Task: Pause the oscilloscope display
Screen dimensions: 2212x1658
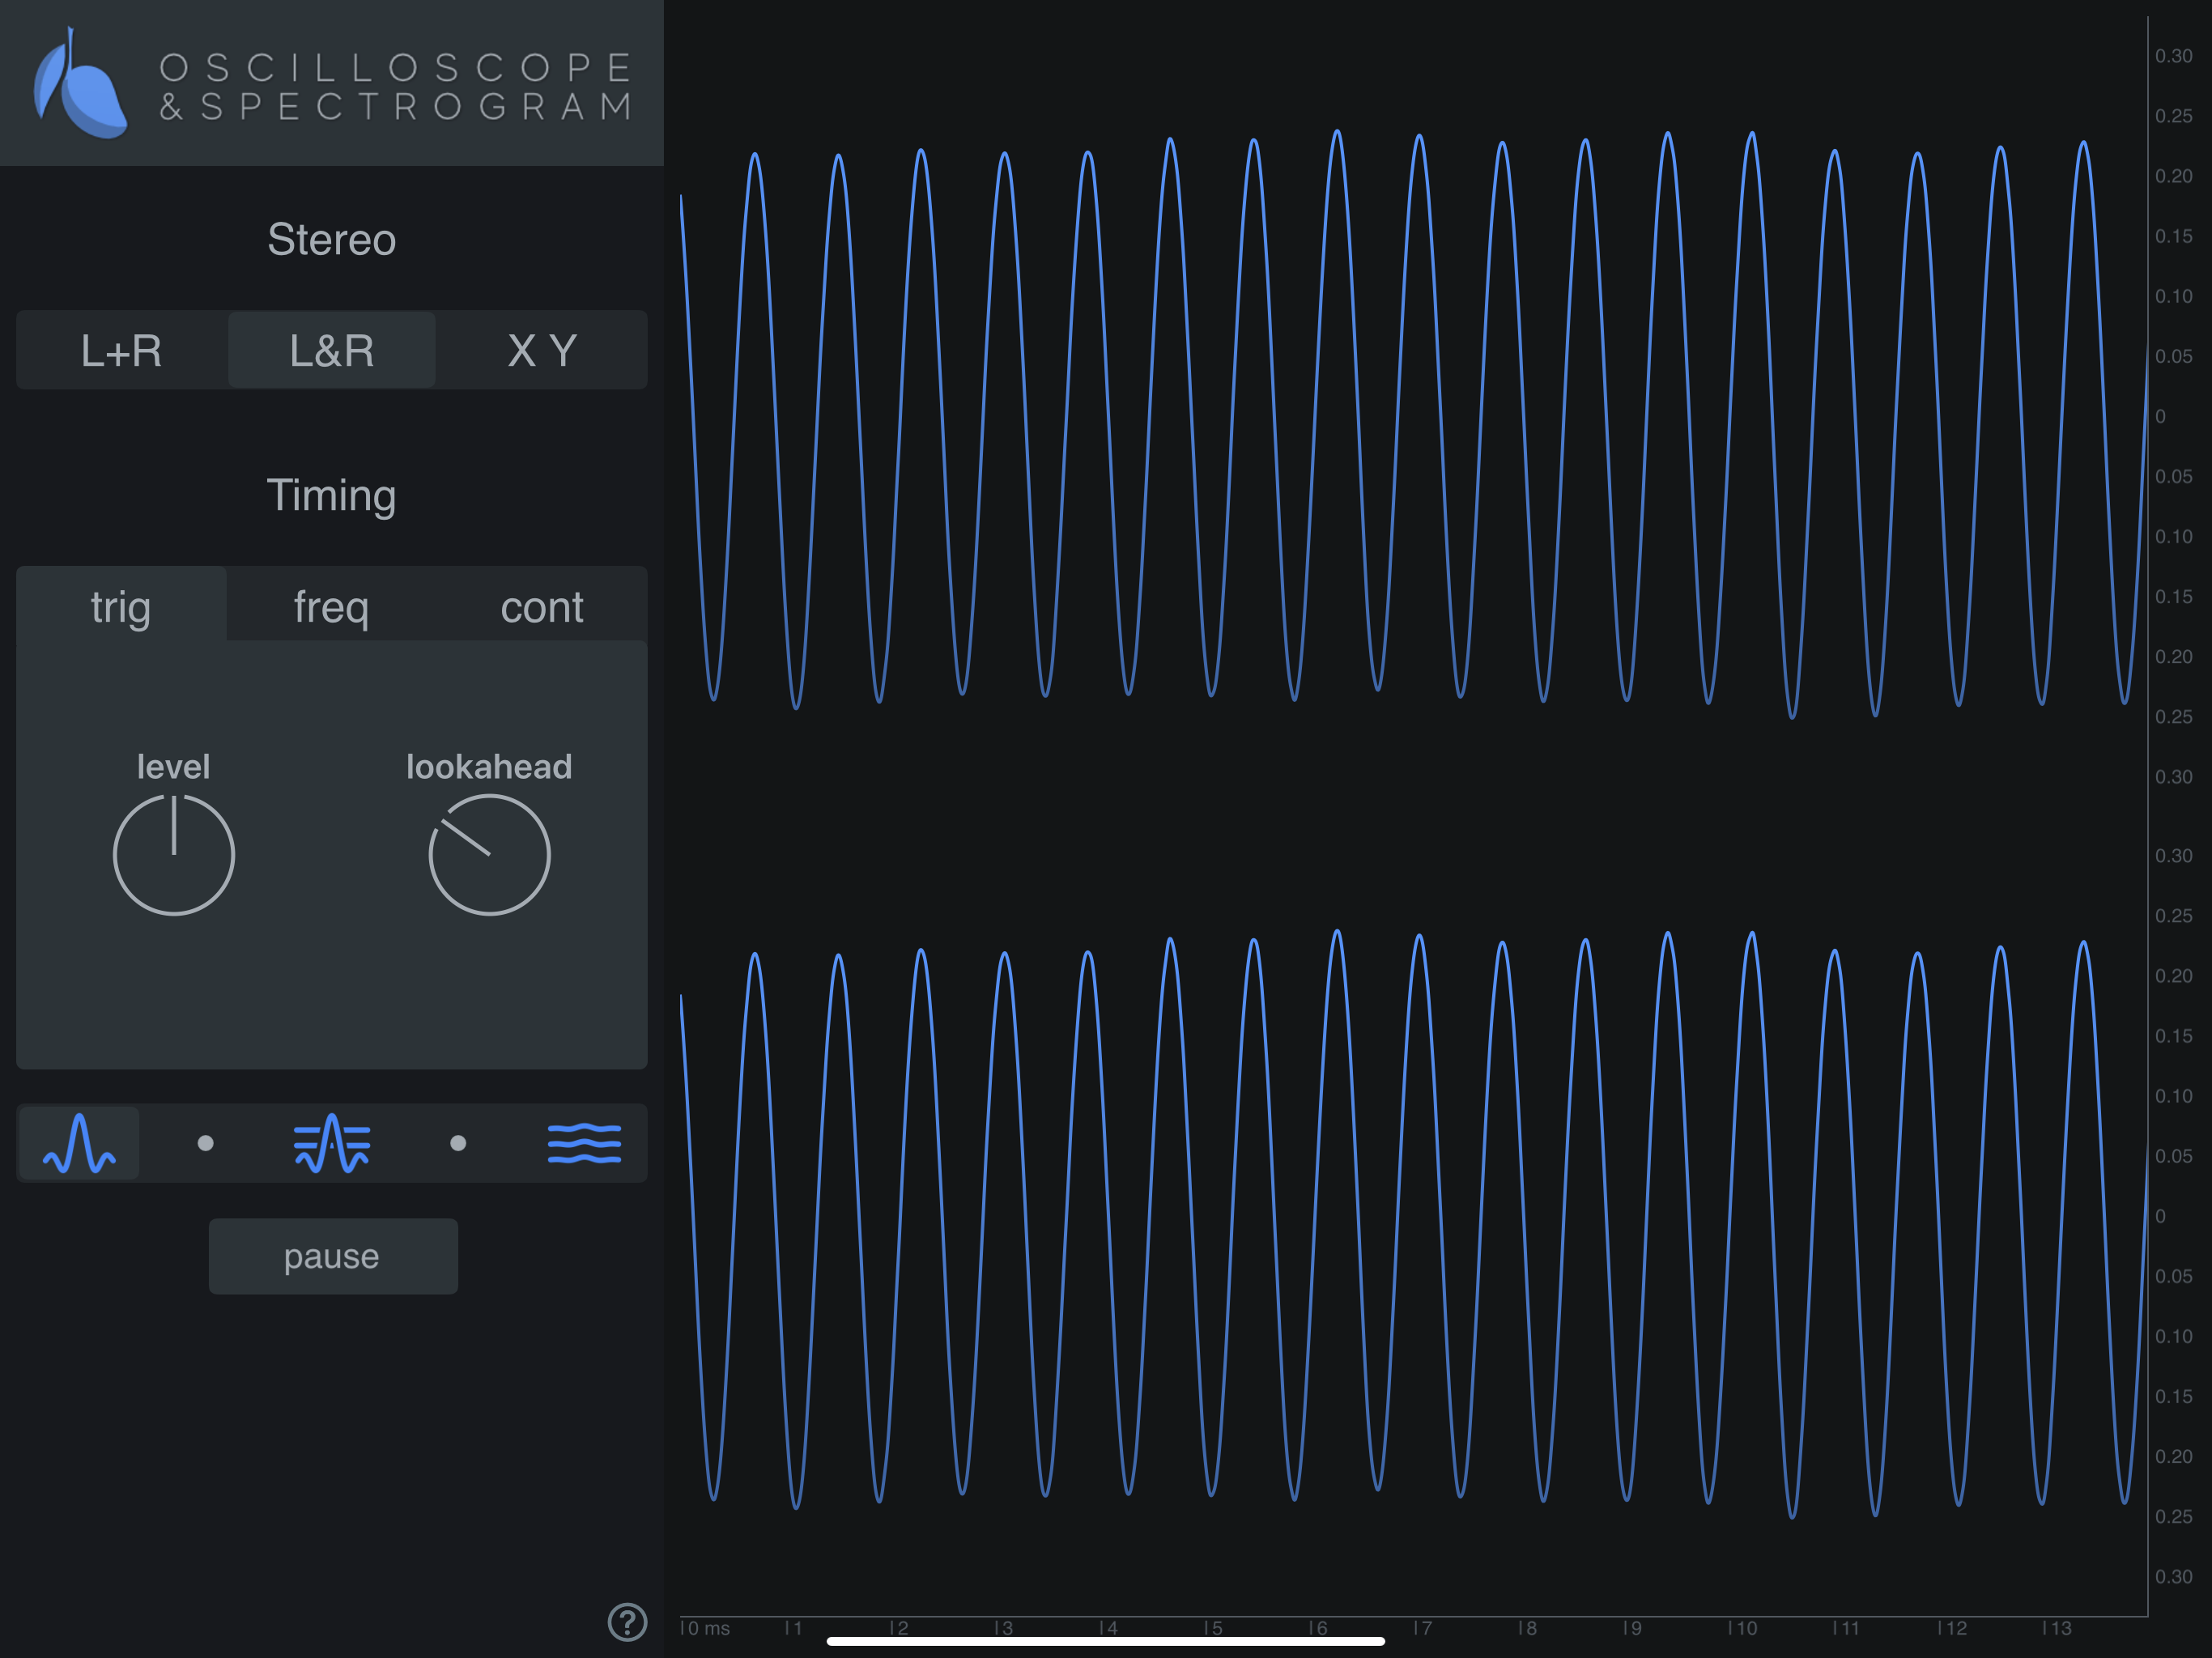Action: tap(333, 1256)
